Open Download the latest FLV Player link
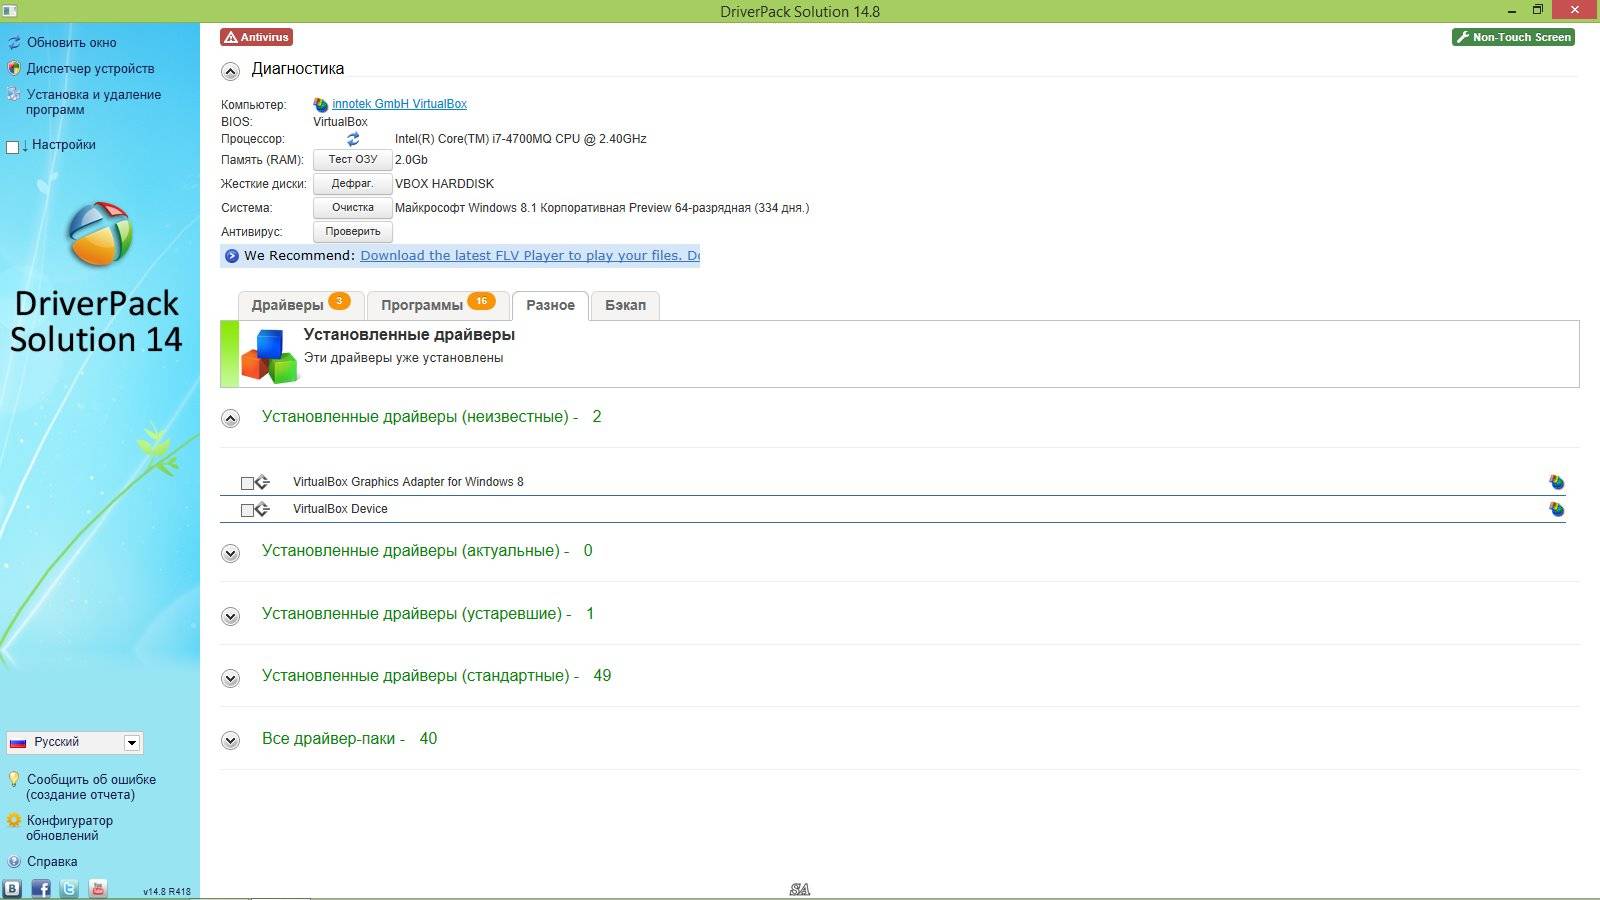Viewport: 1600px width, 900px height. click(530, 256)
